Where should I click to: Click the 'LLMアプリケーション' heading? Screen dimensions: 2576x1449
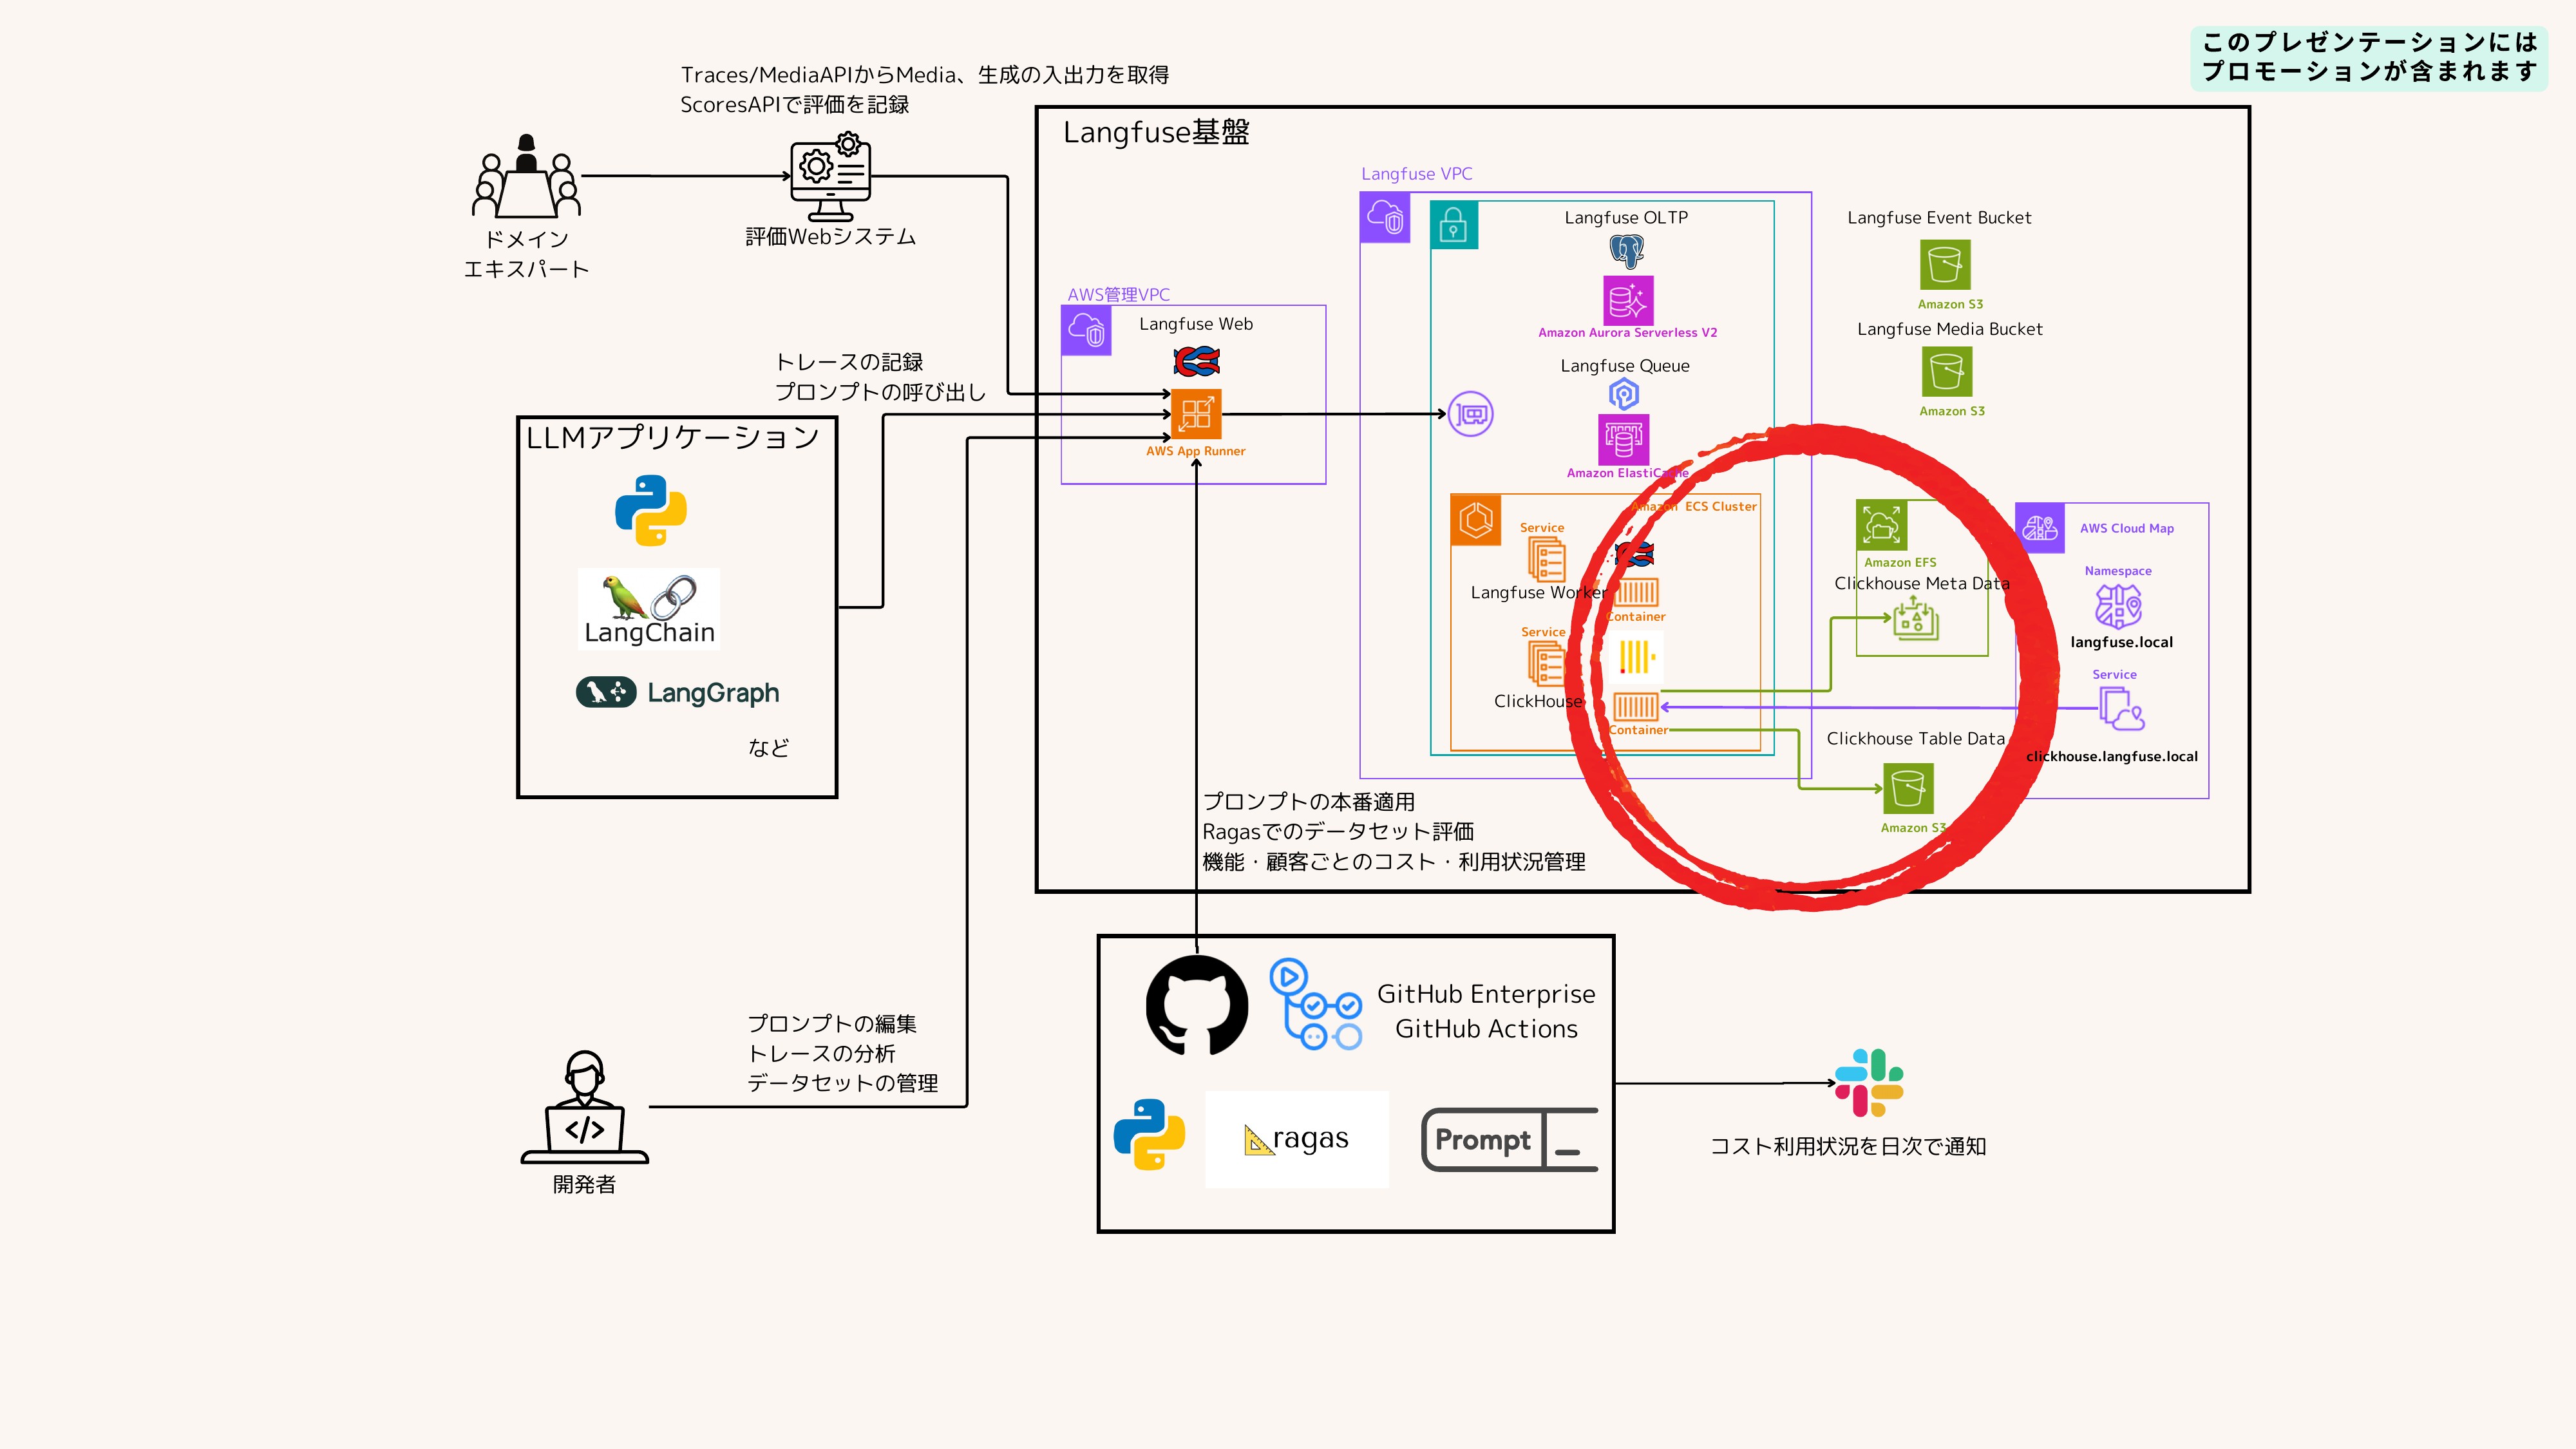pos(673,437)
